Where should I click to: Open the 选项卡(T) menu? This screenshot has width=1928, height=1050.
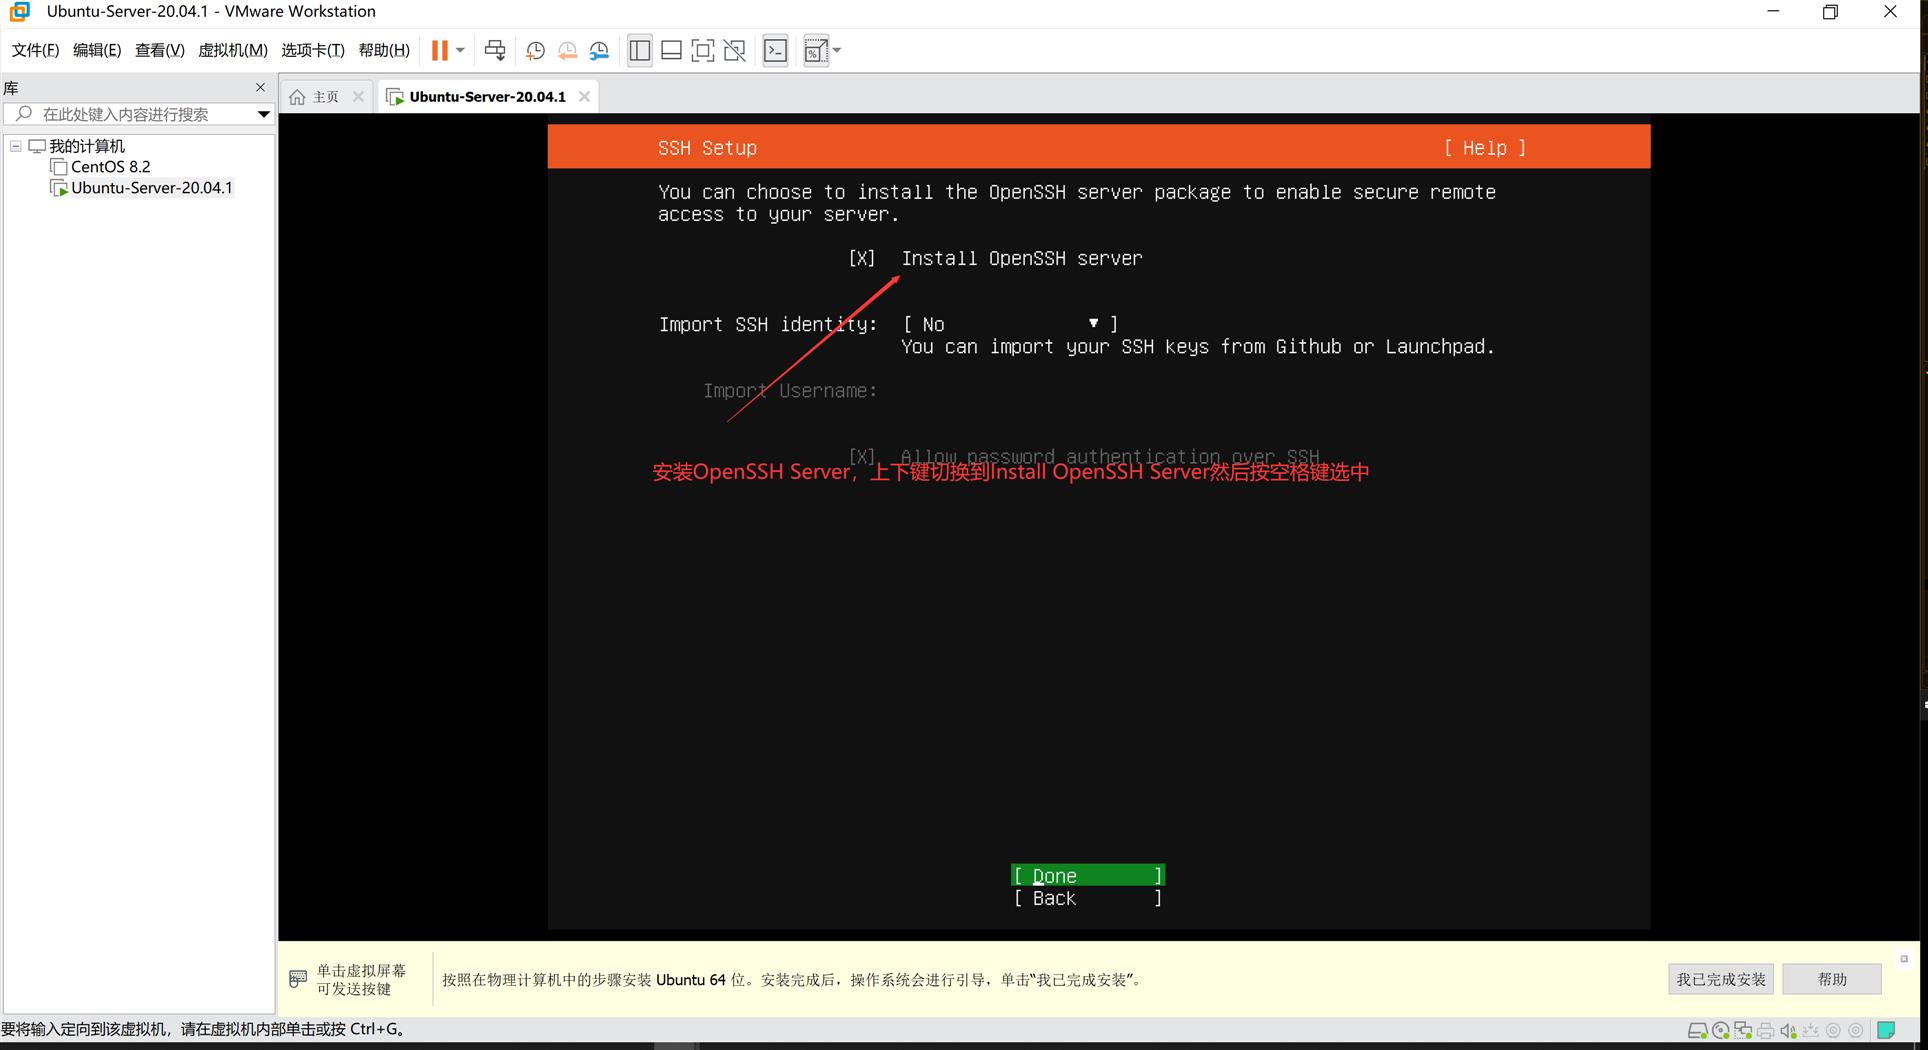(313, 50)
